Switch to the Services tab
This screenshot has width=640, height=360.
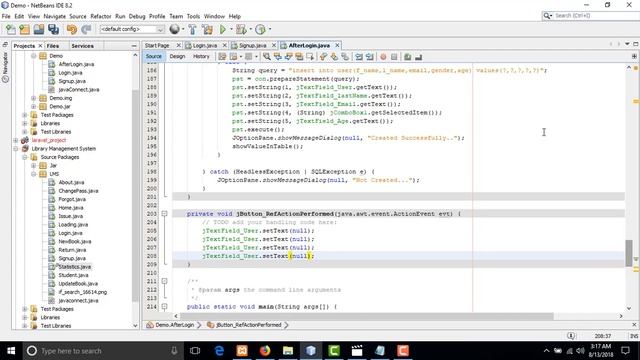tap(82, 46)
